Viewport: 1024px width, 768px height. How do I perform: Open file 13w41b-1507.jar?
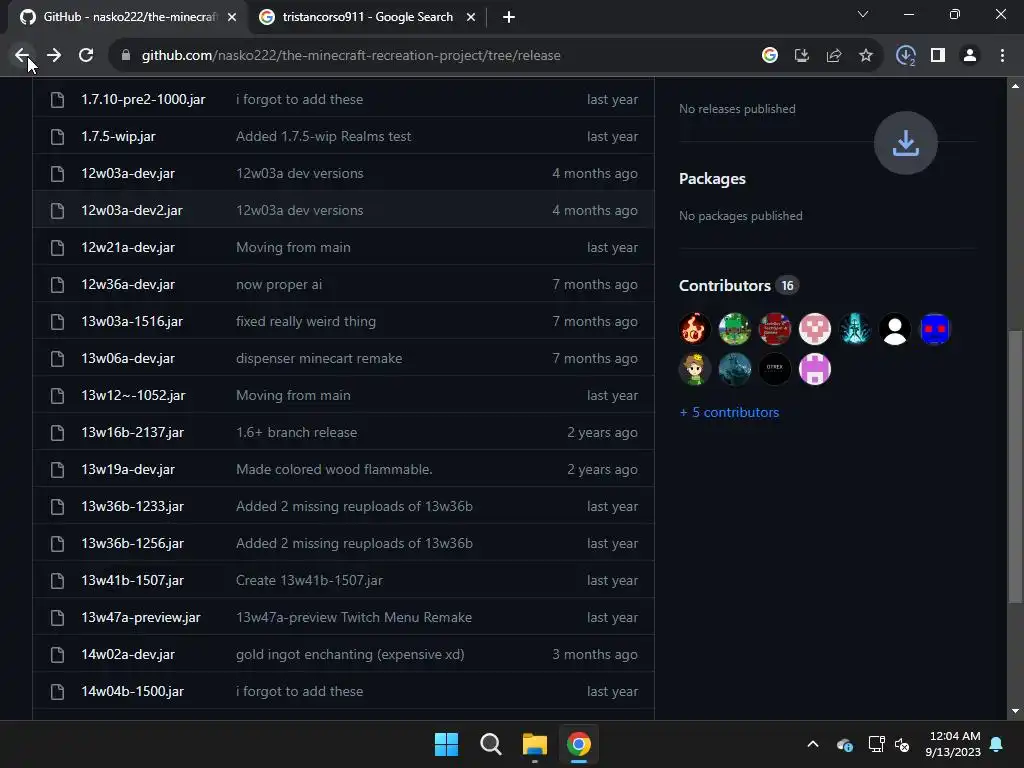[133, 581]
